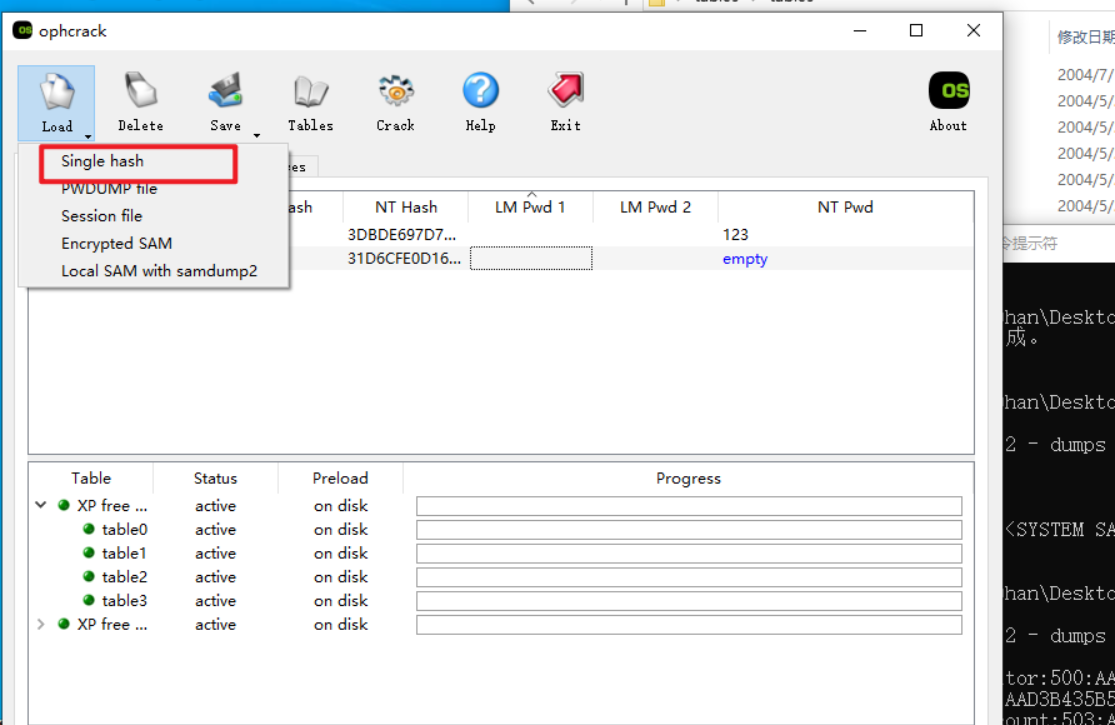Select table2 row in tables list

[124, 576]
